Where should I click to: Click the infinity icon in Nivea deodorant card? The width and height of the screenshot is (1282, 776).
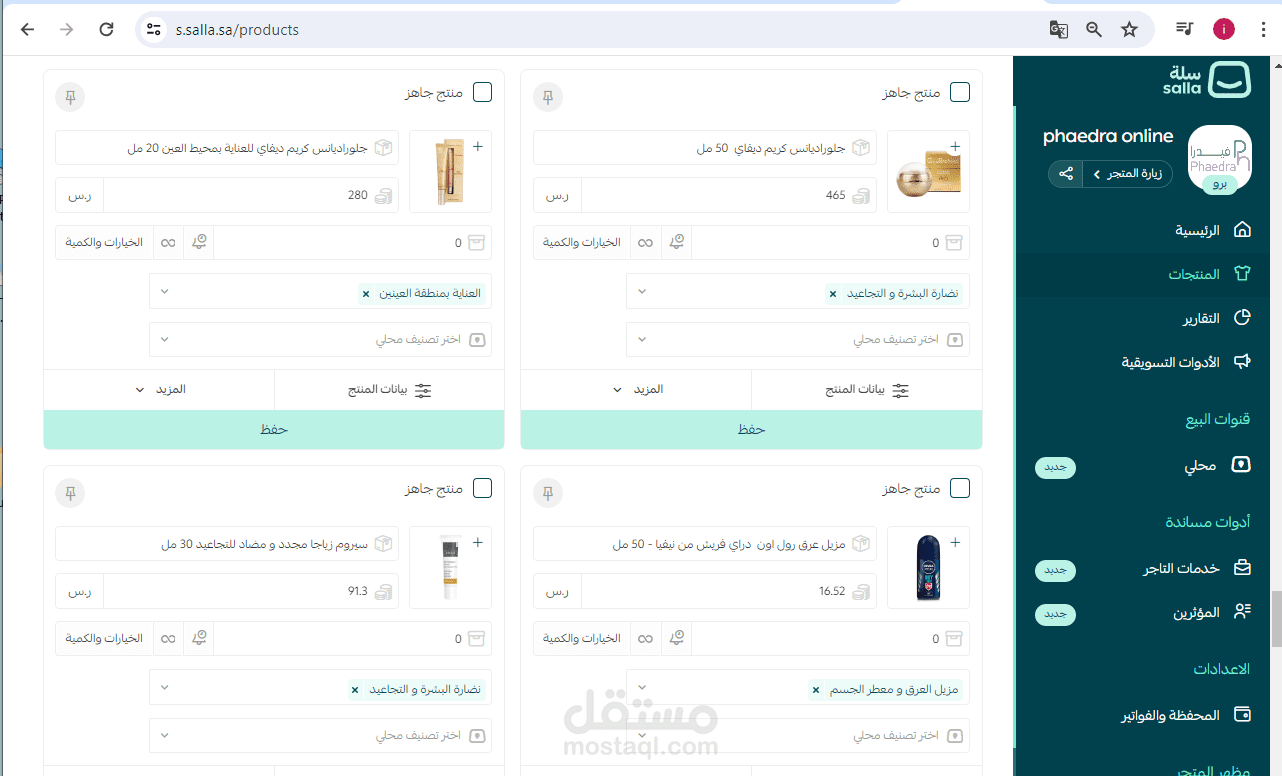click(x=646, y=638)
